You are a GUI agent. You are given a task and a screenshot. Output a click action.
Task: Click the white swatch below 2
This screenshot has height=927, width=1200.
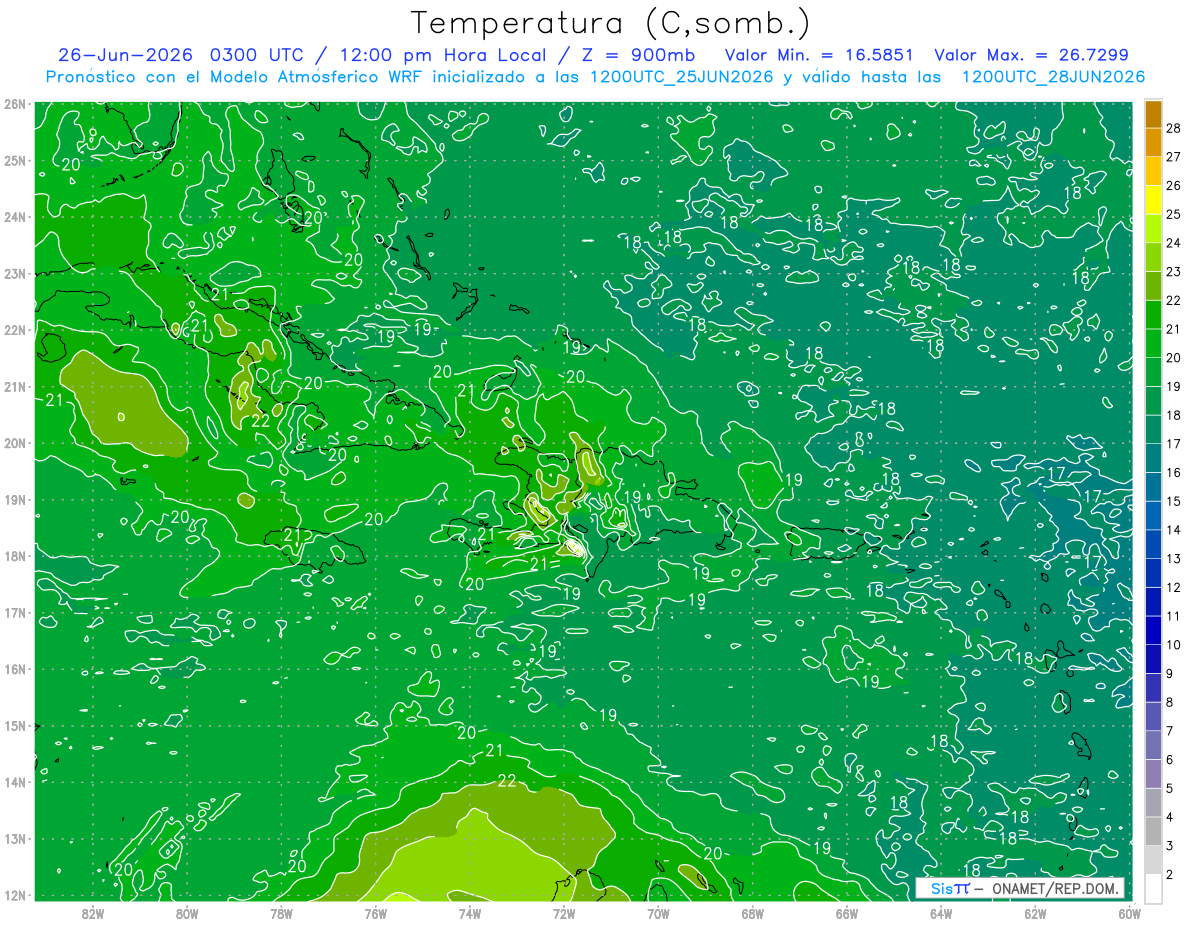(1153, 888)
